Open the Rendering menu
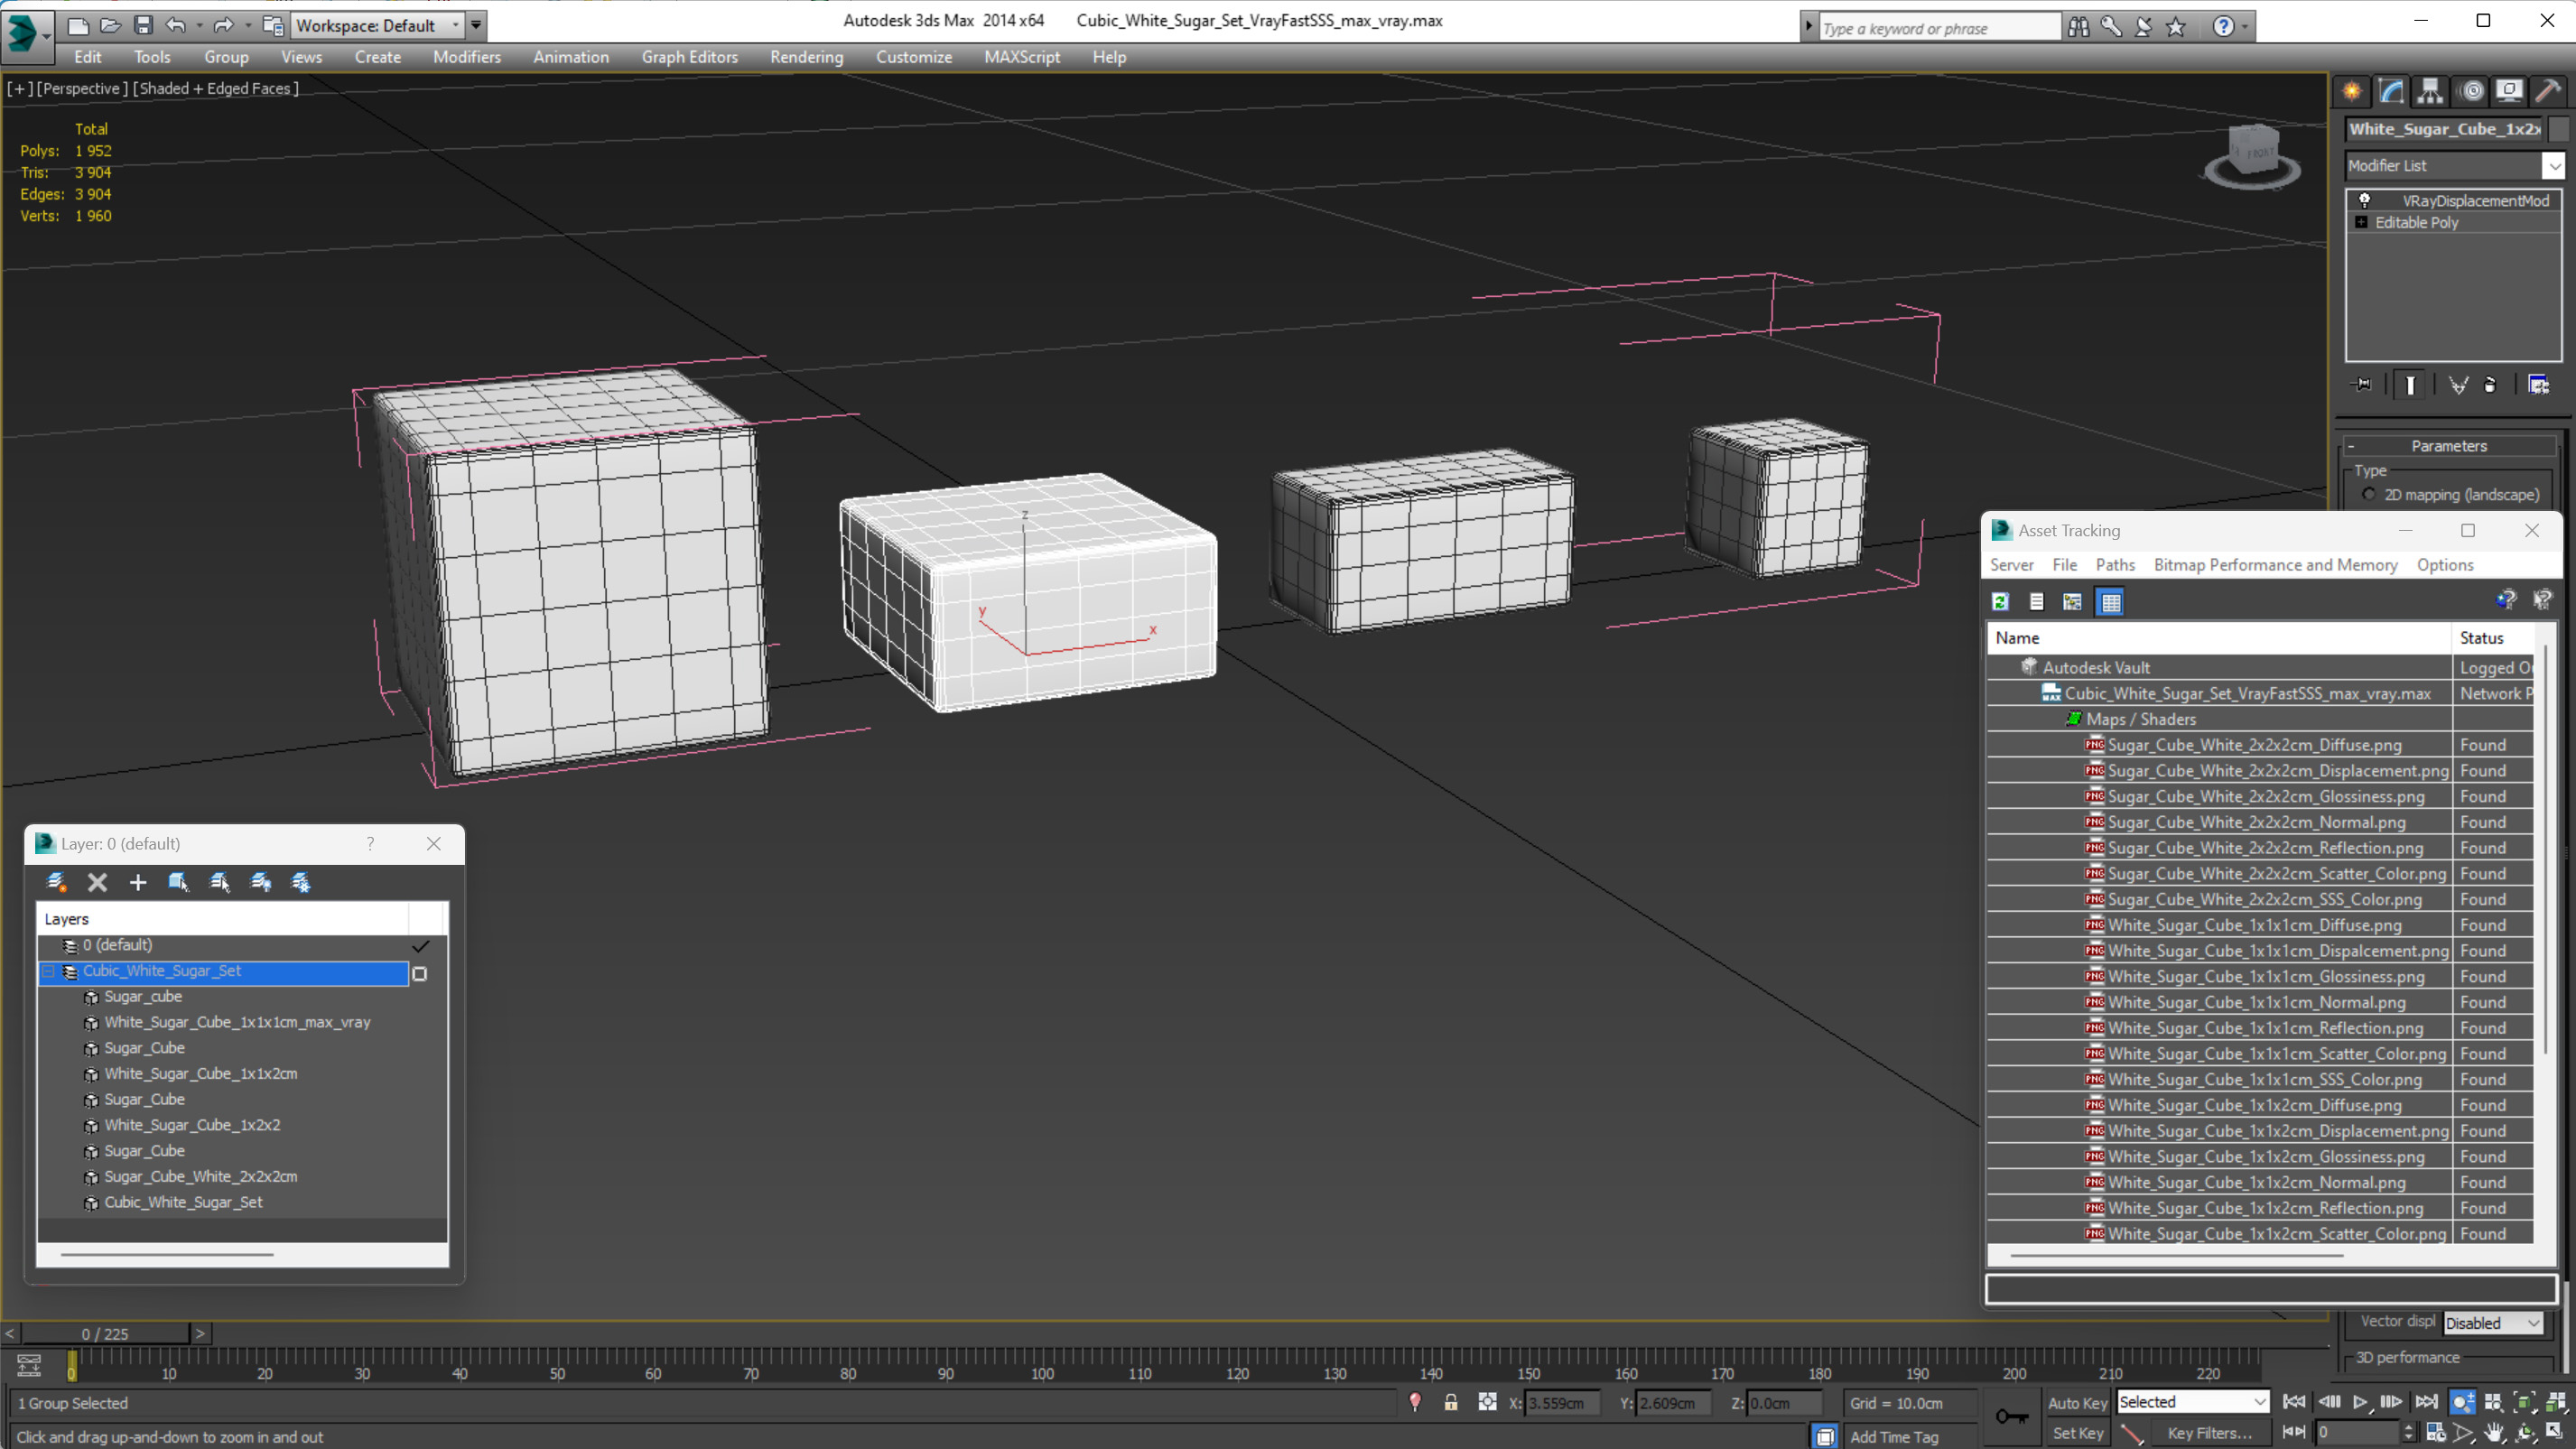Image resolution: width=2576 pixels, height=1449 pixels. [x=806, y=57]
